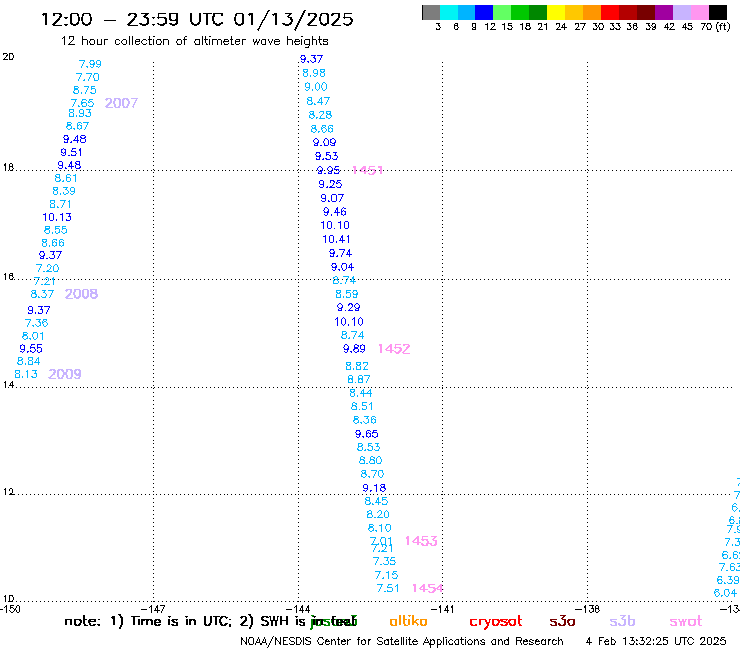The height and width of the screenshot is (650, 740).
Task: Click wave height value 9.51
Action: pyautogui.click(x=71, y=152)
